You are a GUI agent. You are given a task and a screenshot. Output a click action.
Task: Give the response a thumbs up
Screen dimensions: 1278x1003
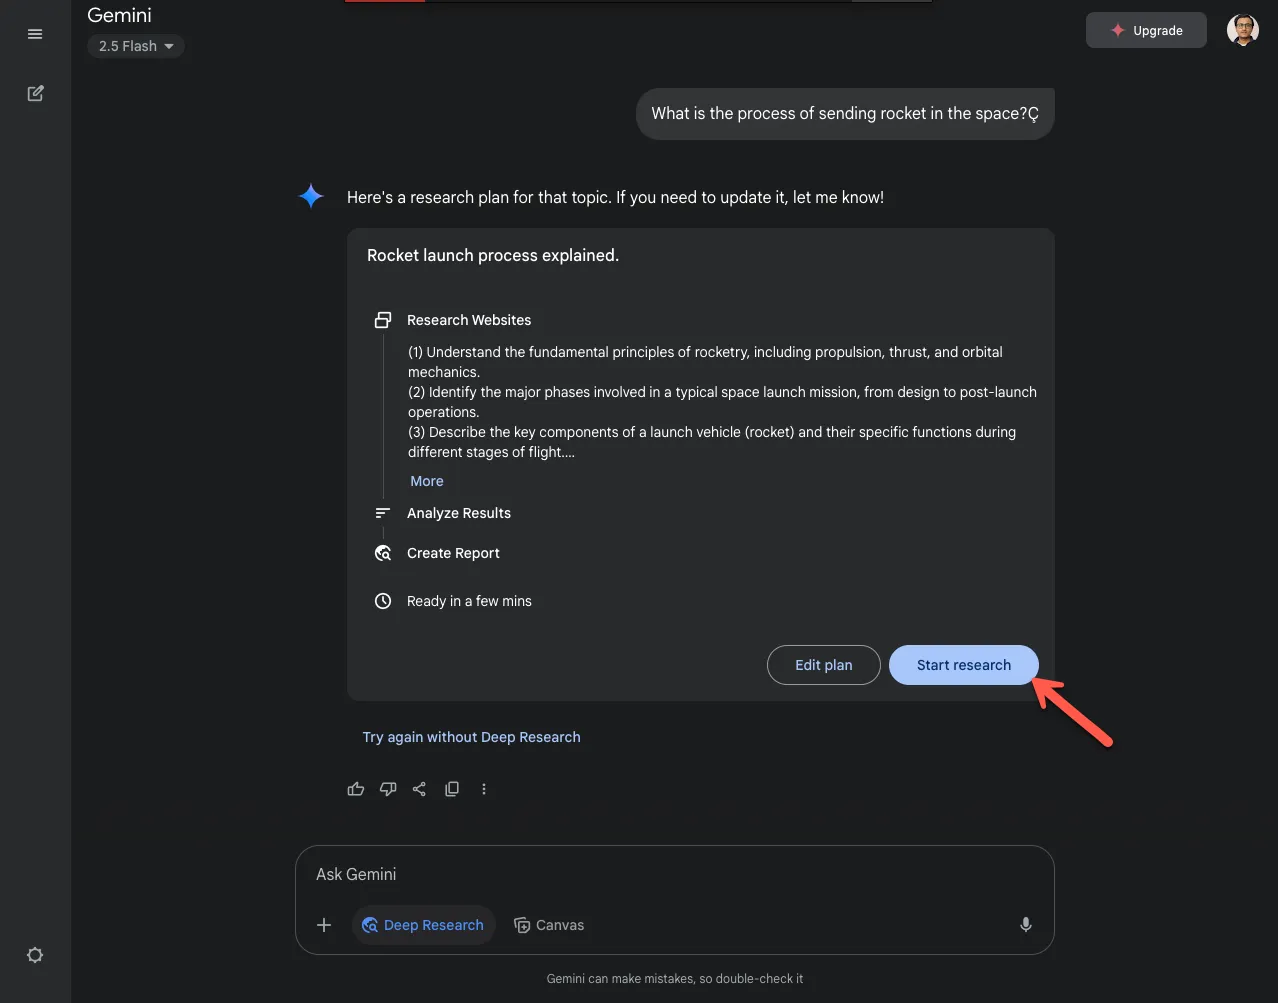pyautogui.click(x=356, y=789)
